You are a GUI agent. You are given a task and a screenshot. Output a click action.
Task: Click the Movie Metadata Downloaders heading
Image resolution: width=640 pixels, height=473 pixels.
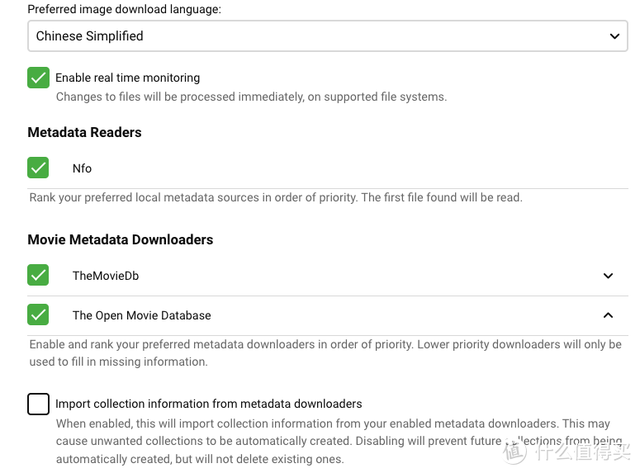point(120,240)
